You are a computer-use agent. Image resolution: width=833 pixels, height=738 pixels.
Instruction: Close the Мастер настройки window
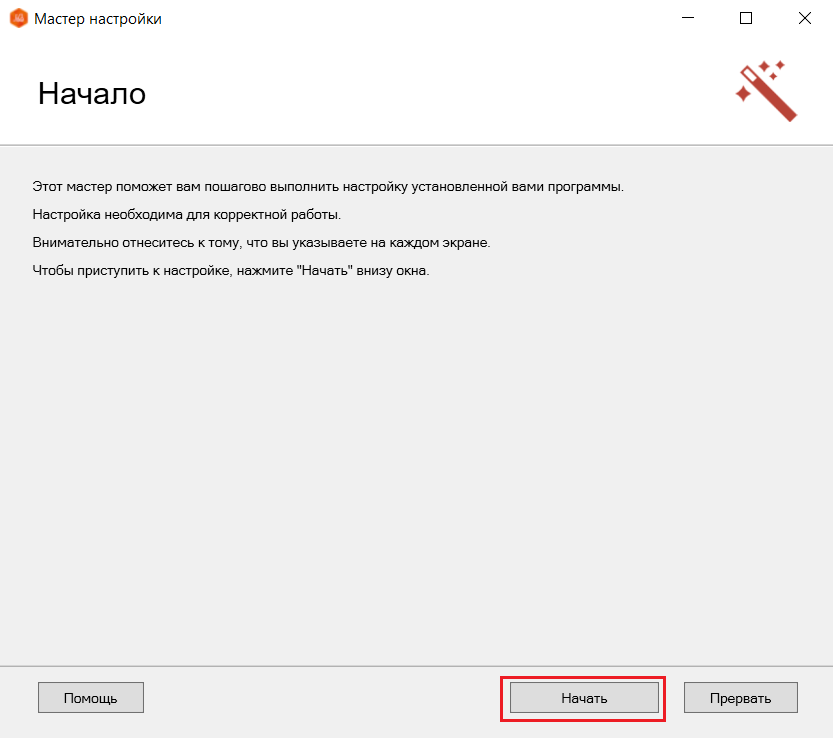point(804,18)
